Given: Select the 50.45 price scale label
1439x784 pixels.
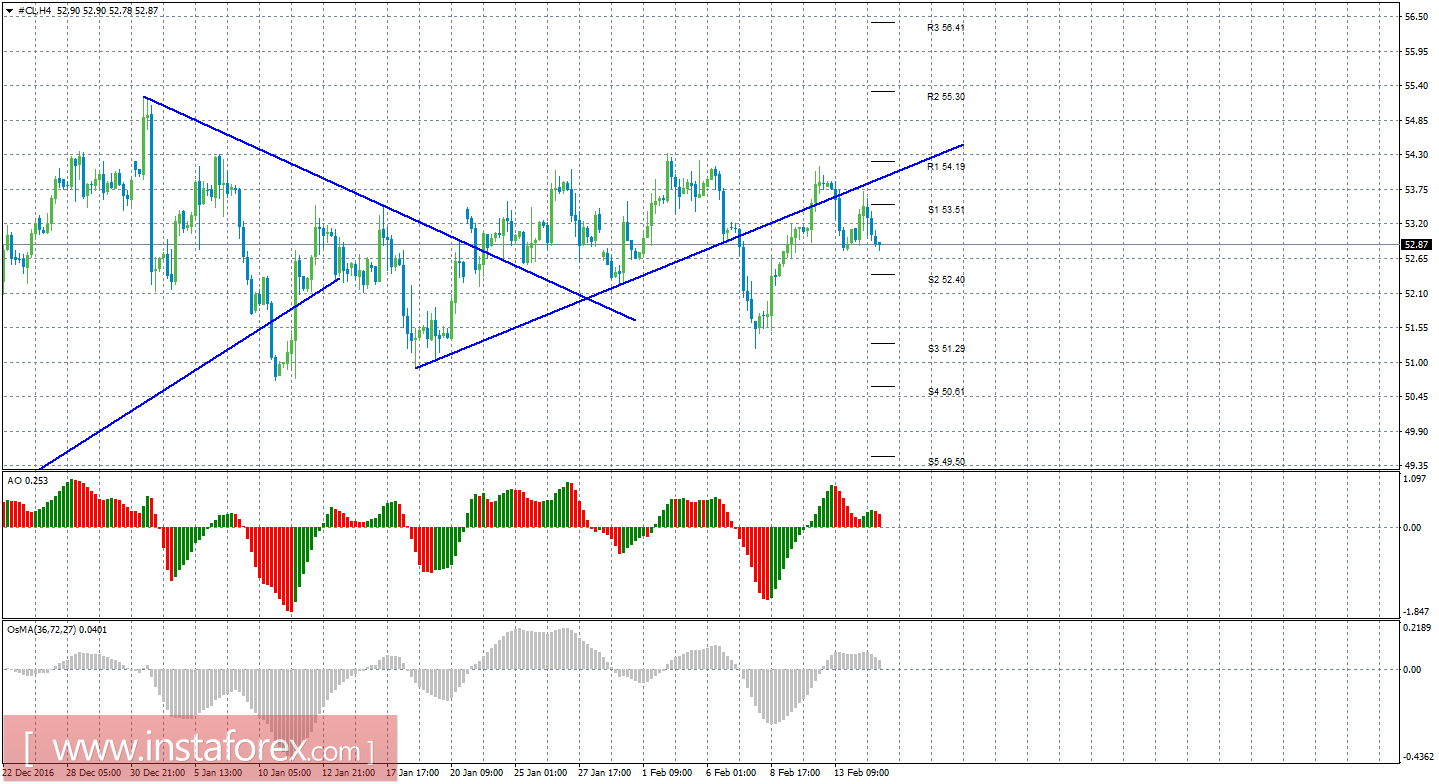Looking at the screenshot, I should pyautogui.click(x=1415, y=397).
